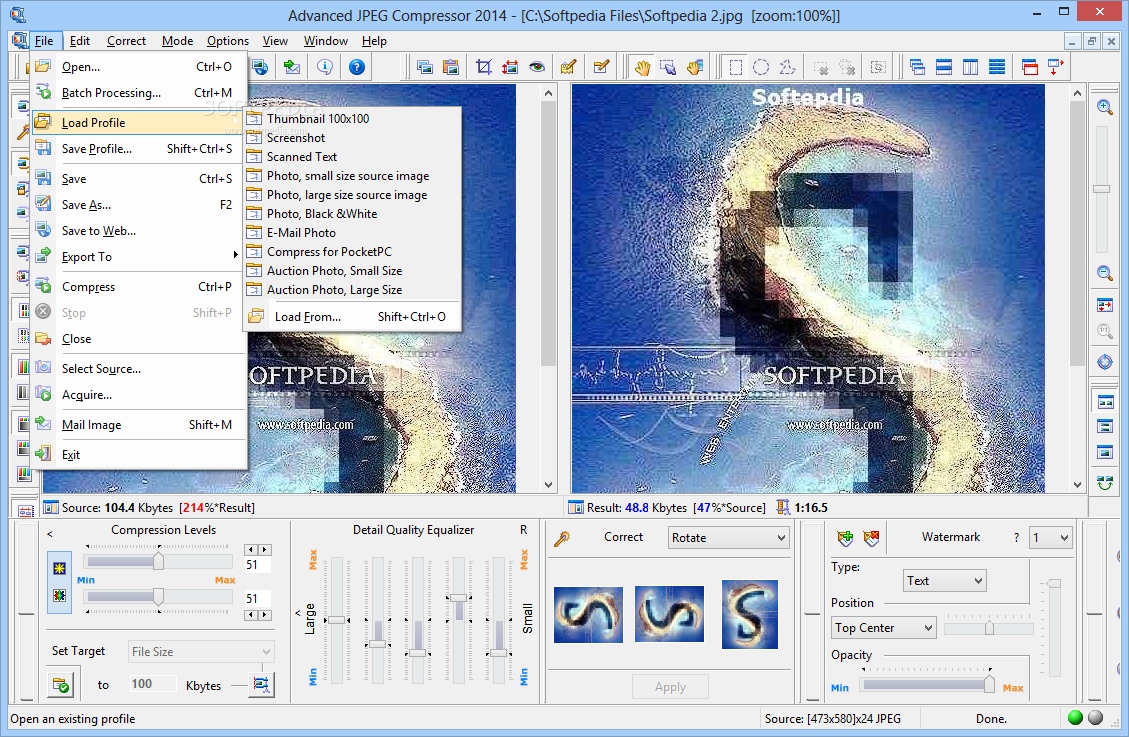Click the image info icon
The width and height of the screenshot is (1129, 737).
pyautogui.click(x=325, y=68)
